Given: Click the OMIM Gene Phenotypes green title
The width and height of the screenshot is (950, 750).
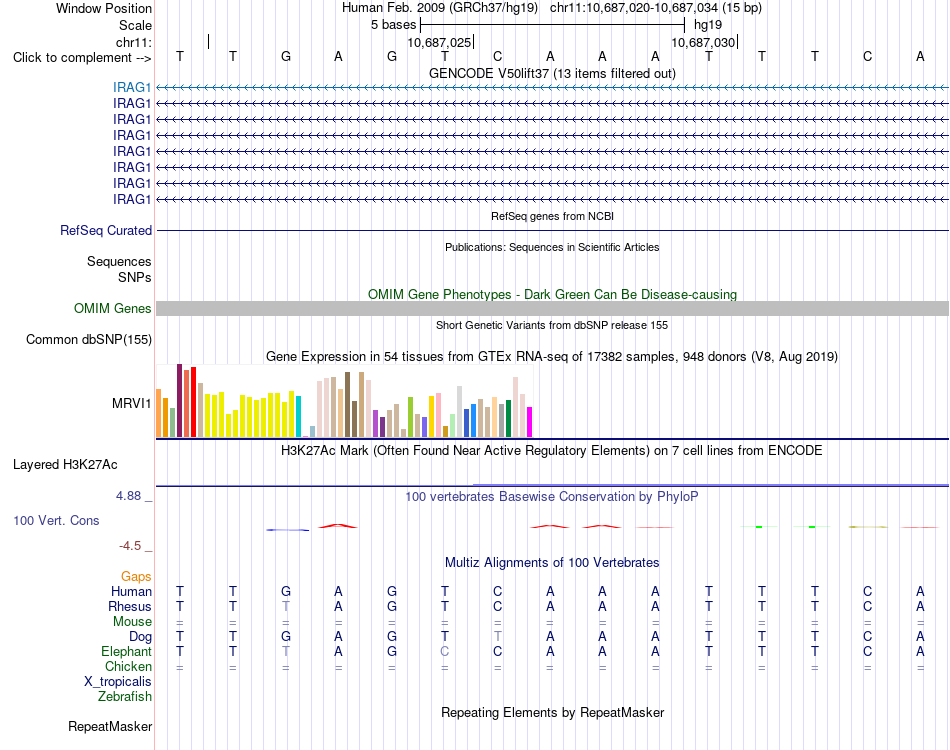Looking at the screenshot, I should [552, 294].
